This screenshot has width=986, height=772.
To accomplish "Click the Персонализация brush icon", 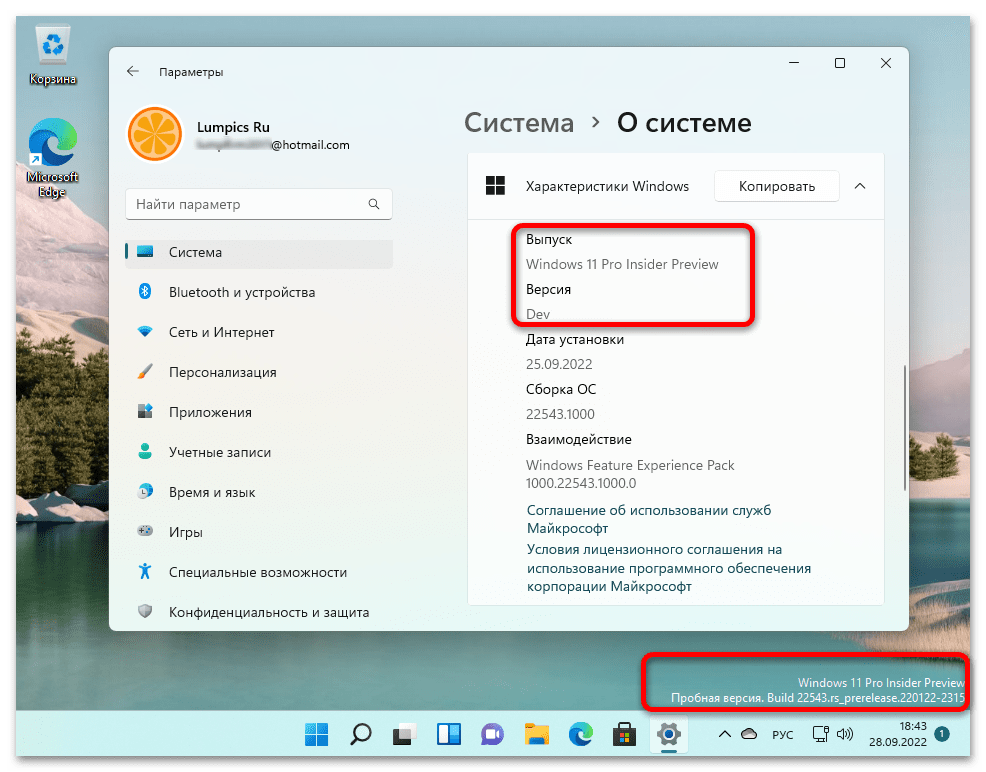I will click(145, 372).
